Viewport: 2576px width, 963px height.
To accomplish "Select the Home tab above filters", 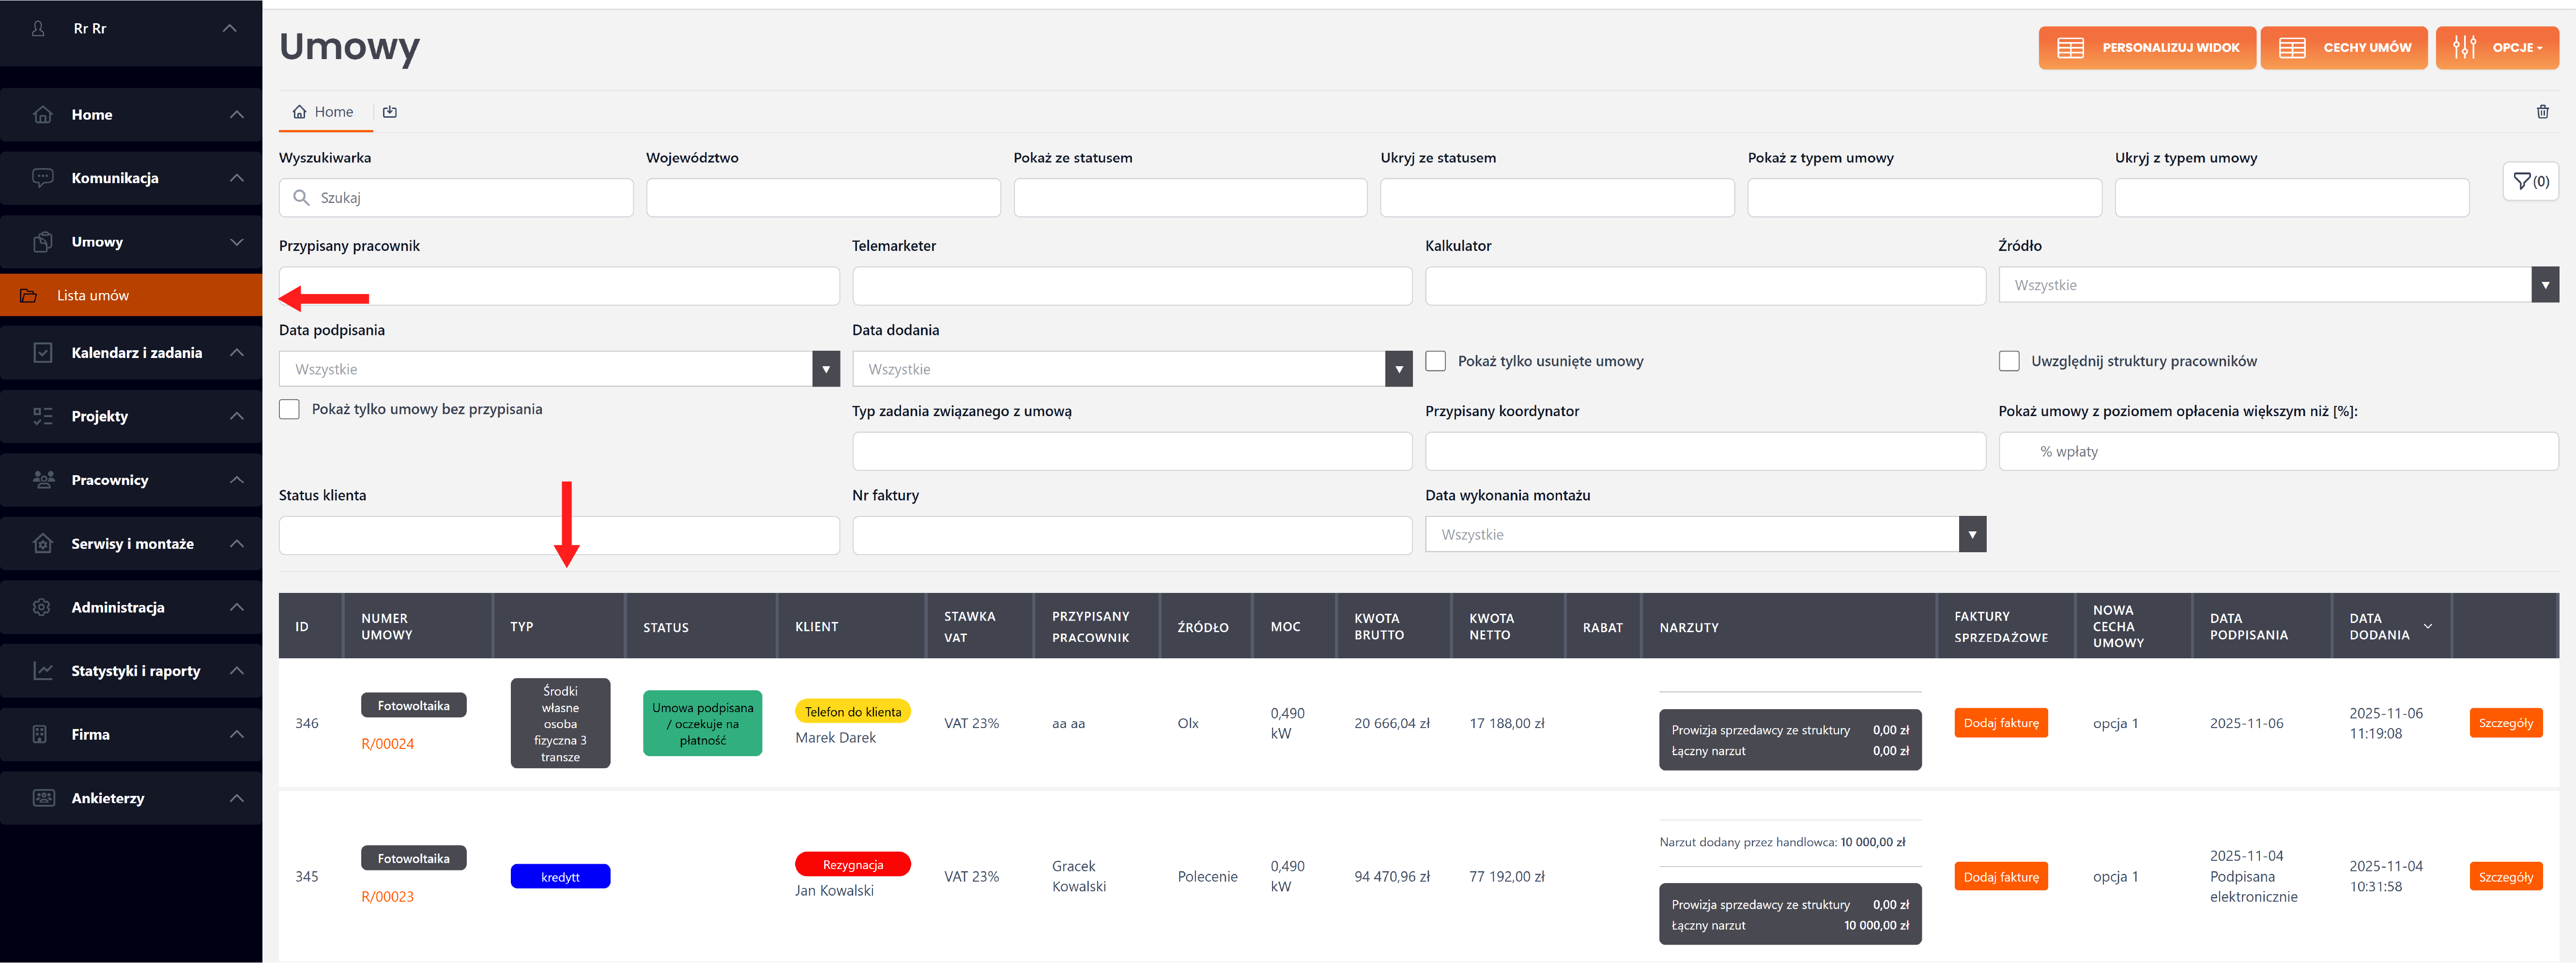I will pyautogui.click(x=323, y=112).
